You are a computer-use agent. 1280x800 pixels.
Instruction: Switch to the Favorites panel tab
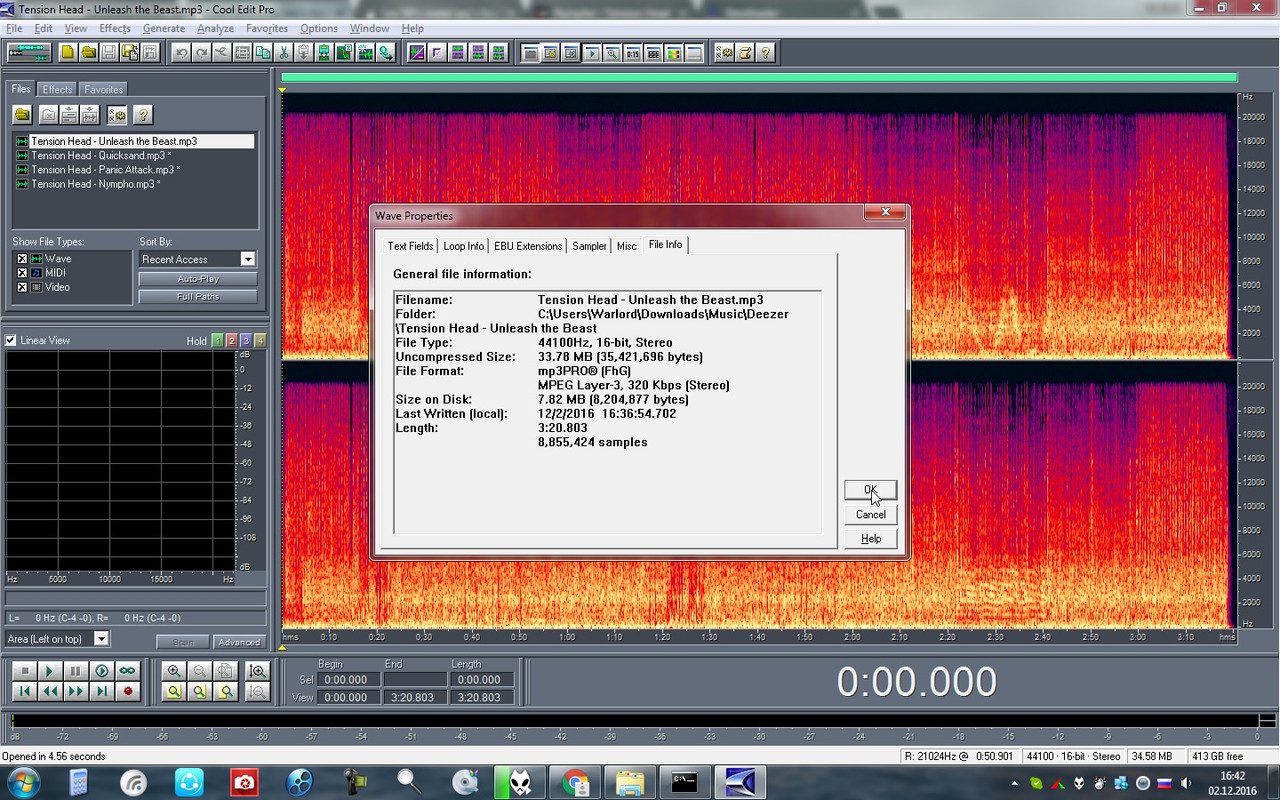coord(103,89)
